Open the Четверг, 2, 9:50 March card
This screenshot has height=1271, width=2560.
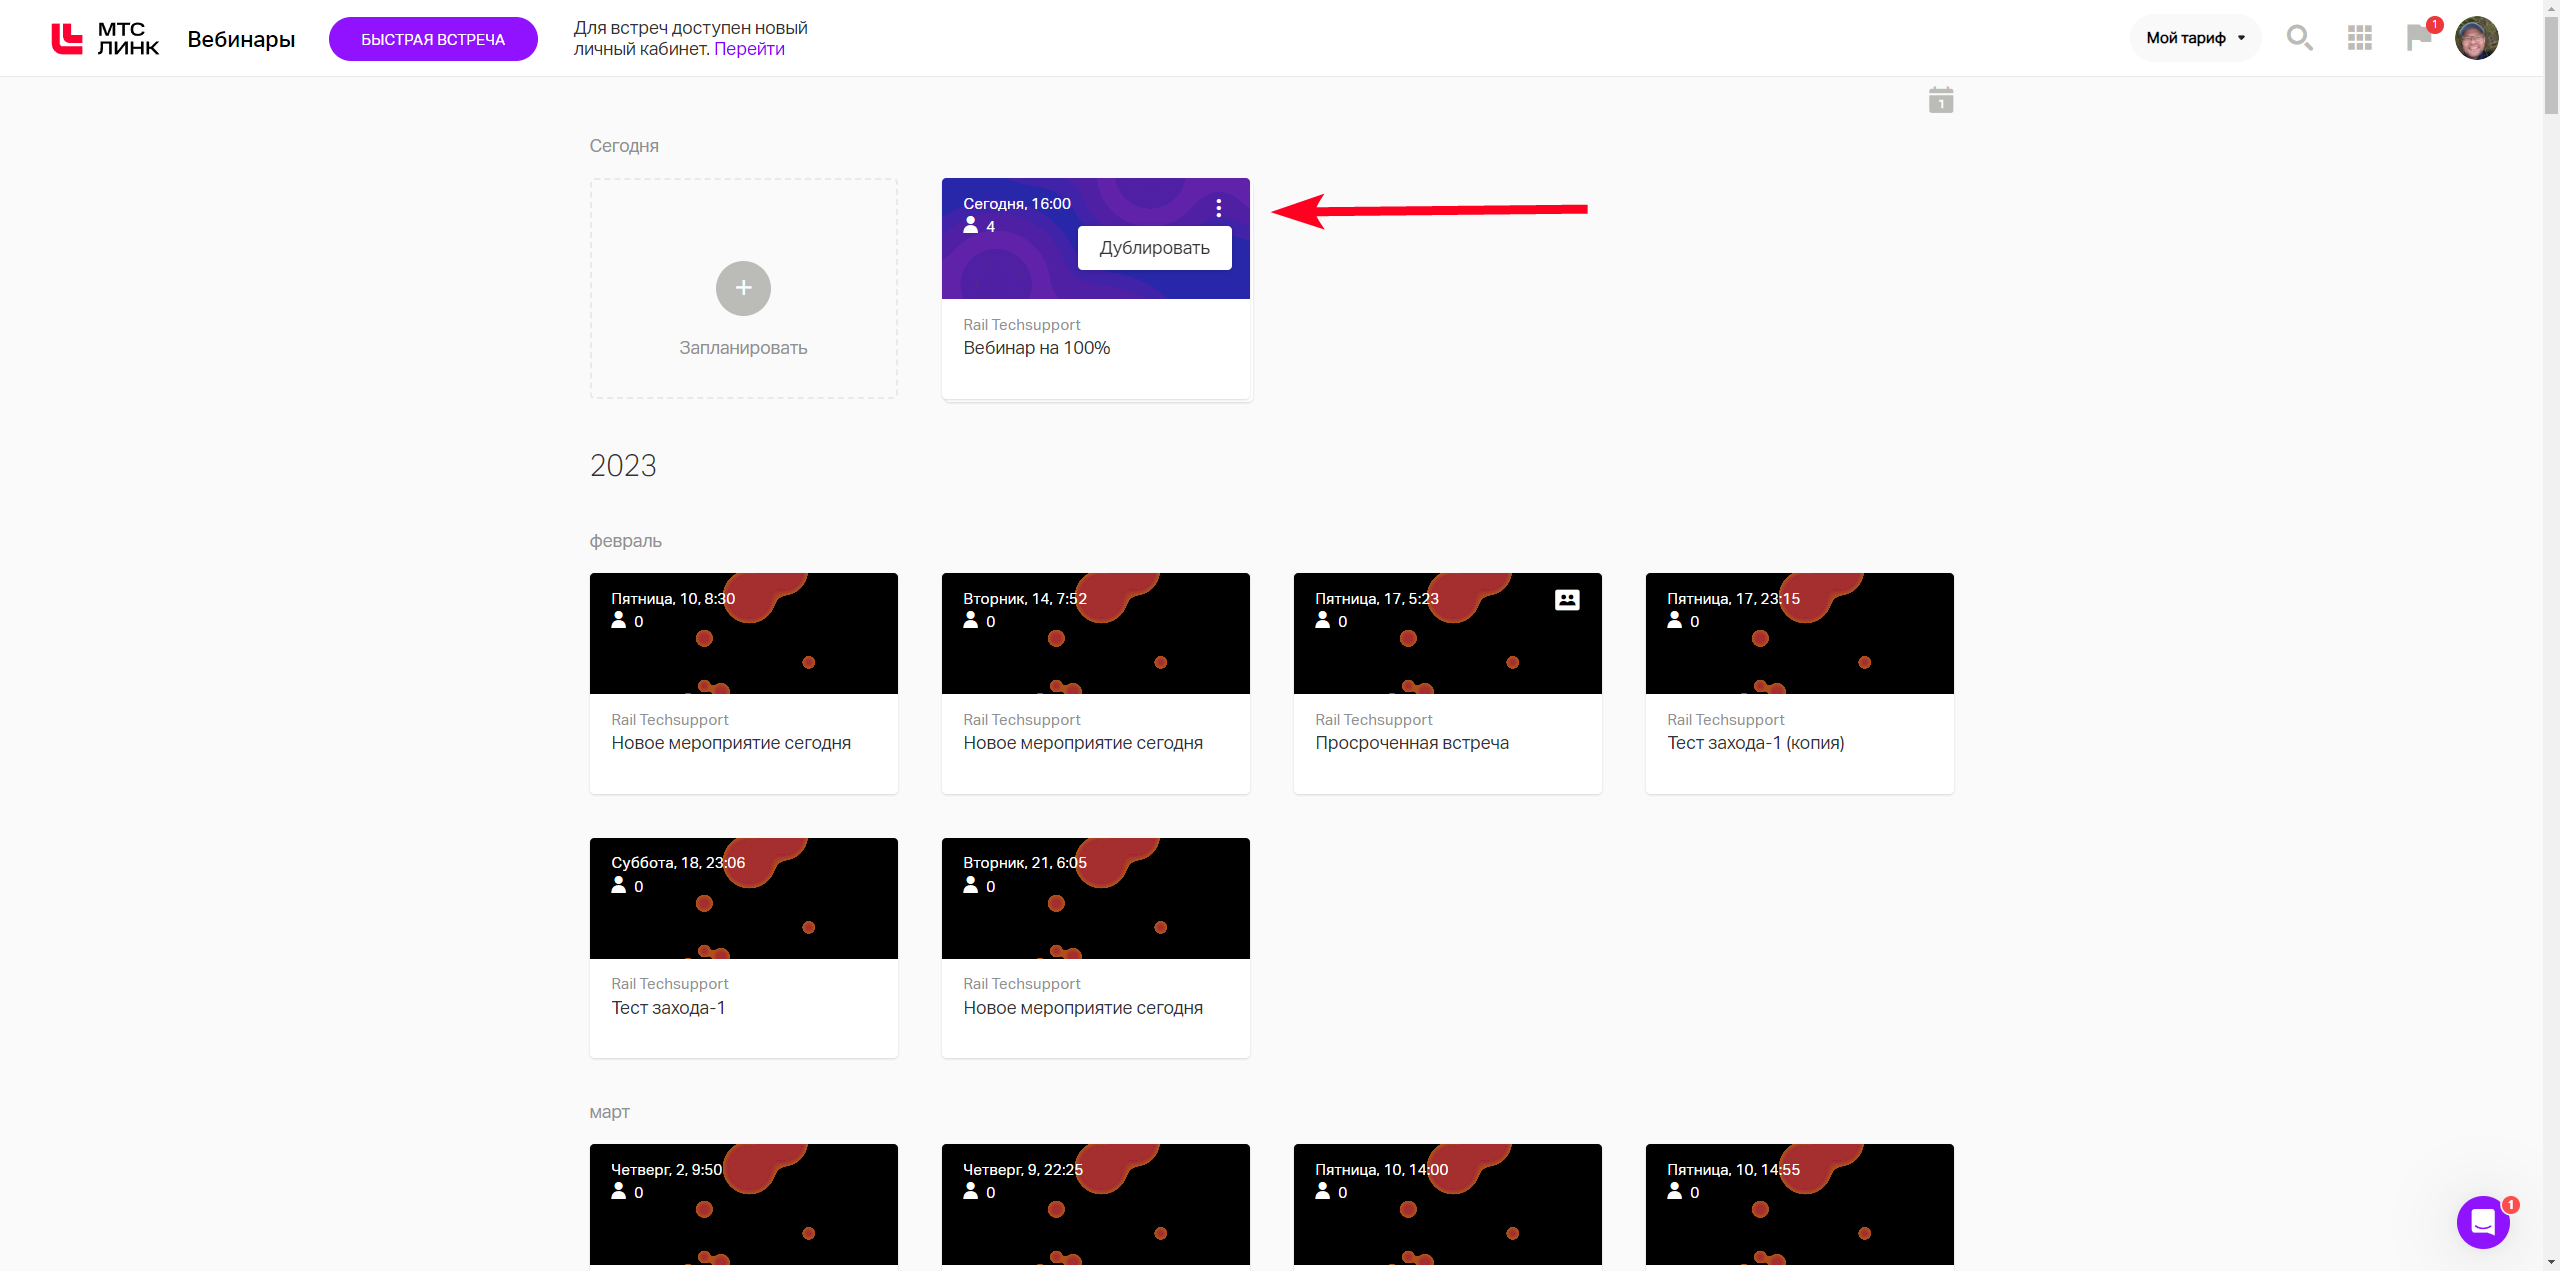point(743,1204)
